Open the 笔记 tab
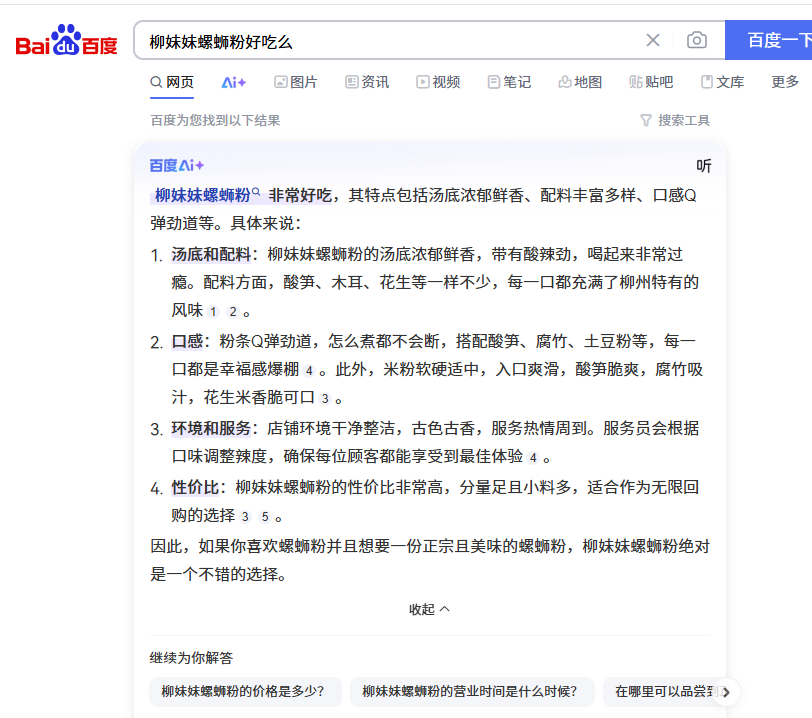Viewport: 812px width, 718px height. click(x=510, y=82)
